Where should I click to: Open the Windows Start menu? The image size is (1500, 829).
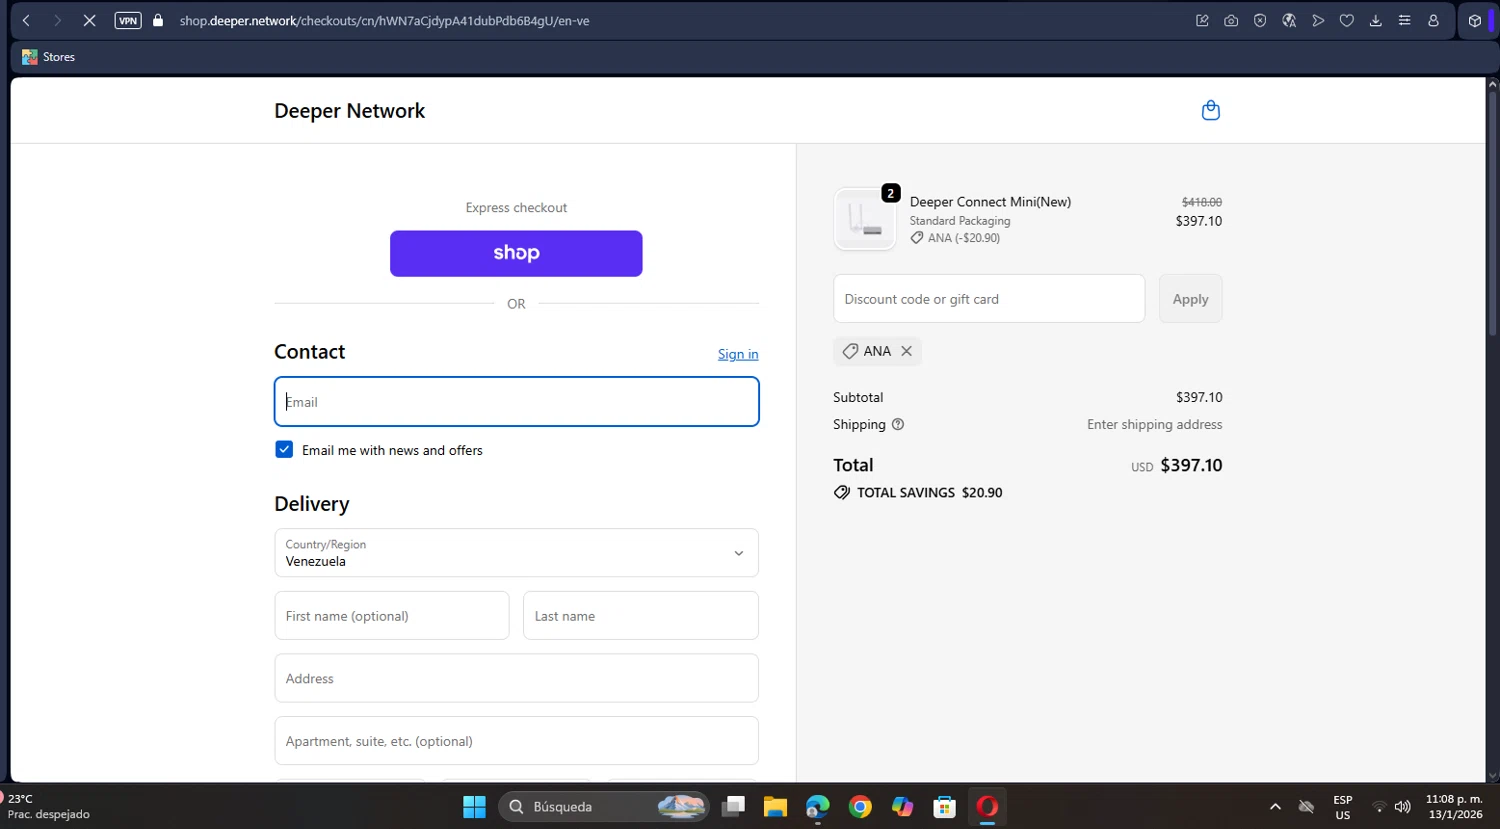point(474,806)
